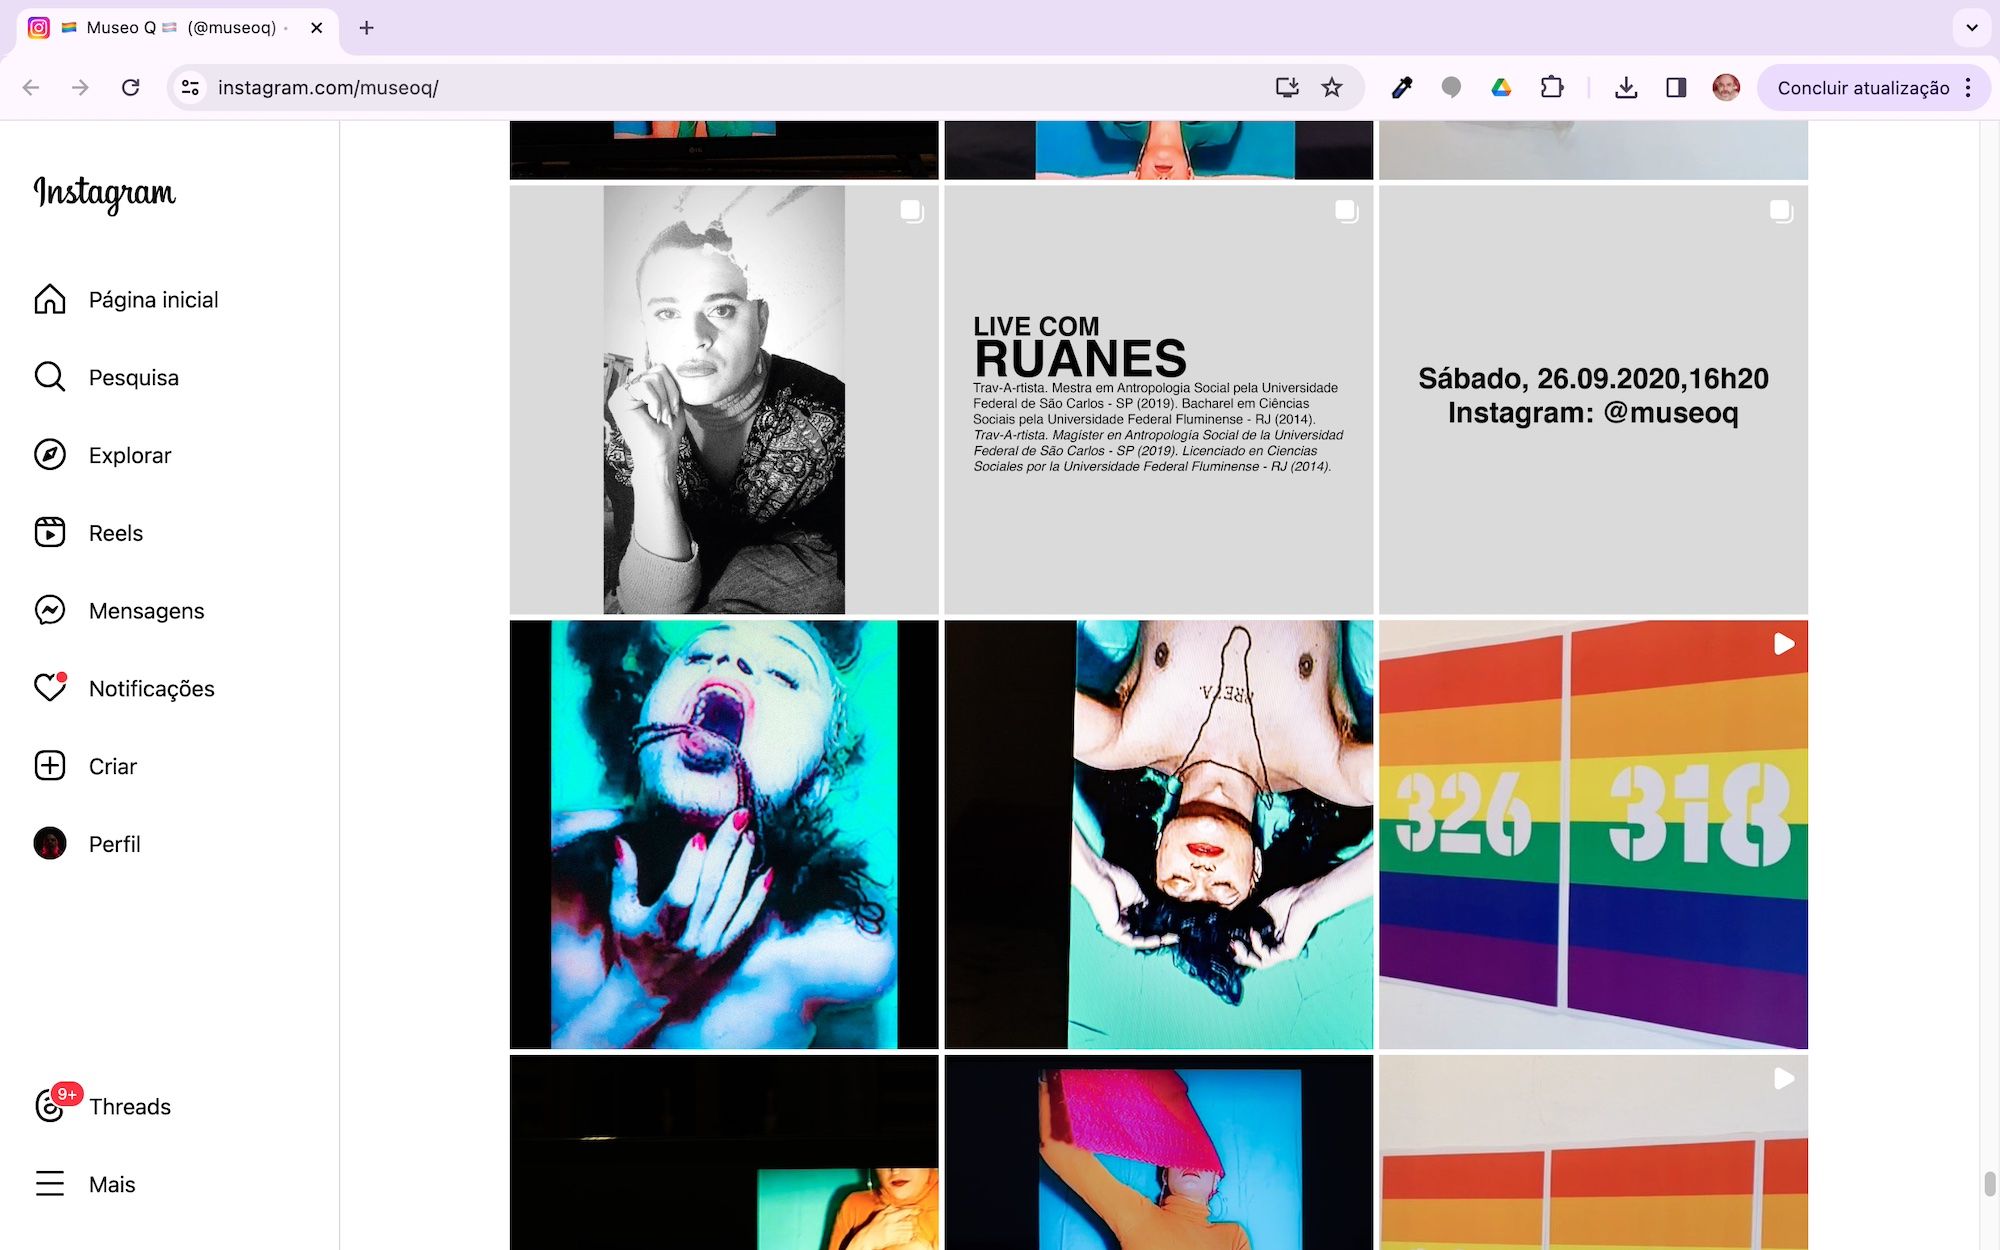Open the Página inicial home icon
This screenshot has width=2000, height=1250.
click(x=50, y=299)
